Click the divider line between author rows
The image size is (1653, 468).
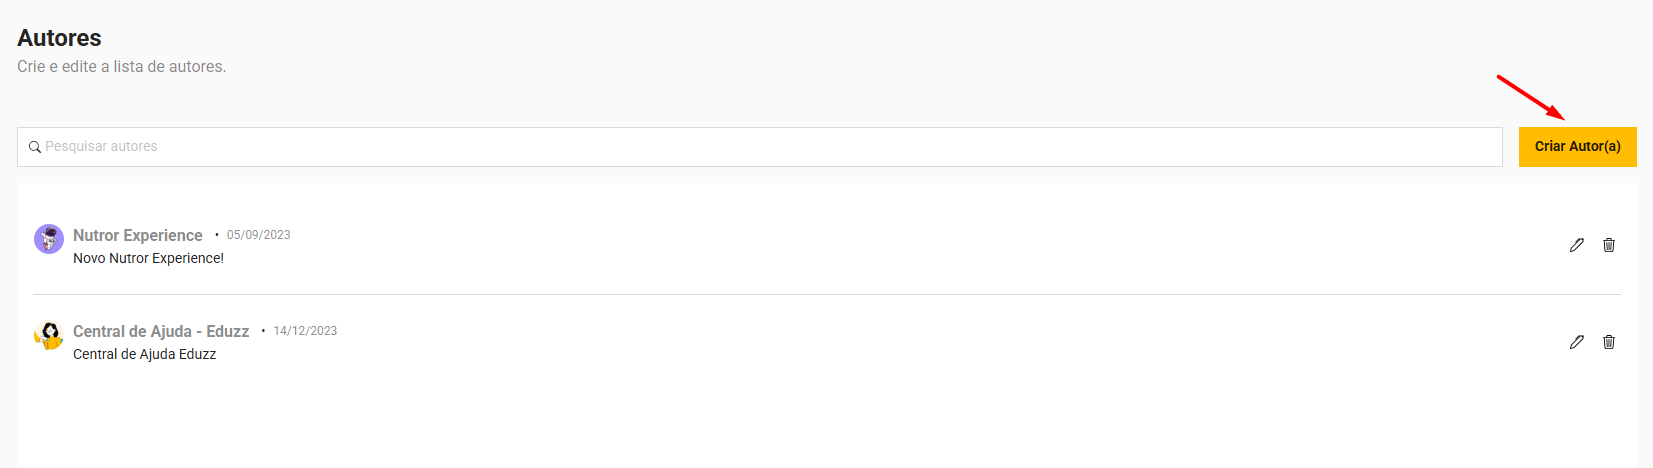(x=826, y=294)
